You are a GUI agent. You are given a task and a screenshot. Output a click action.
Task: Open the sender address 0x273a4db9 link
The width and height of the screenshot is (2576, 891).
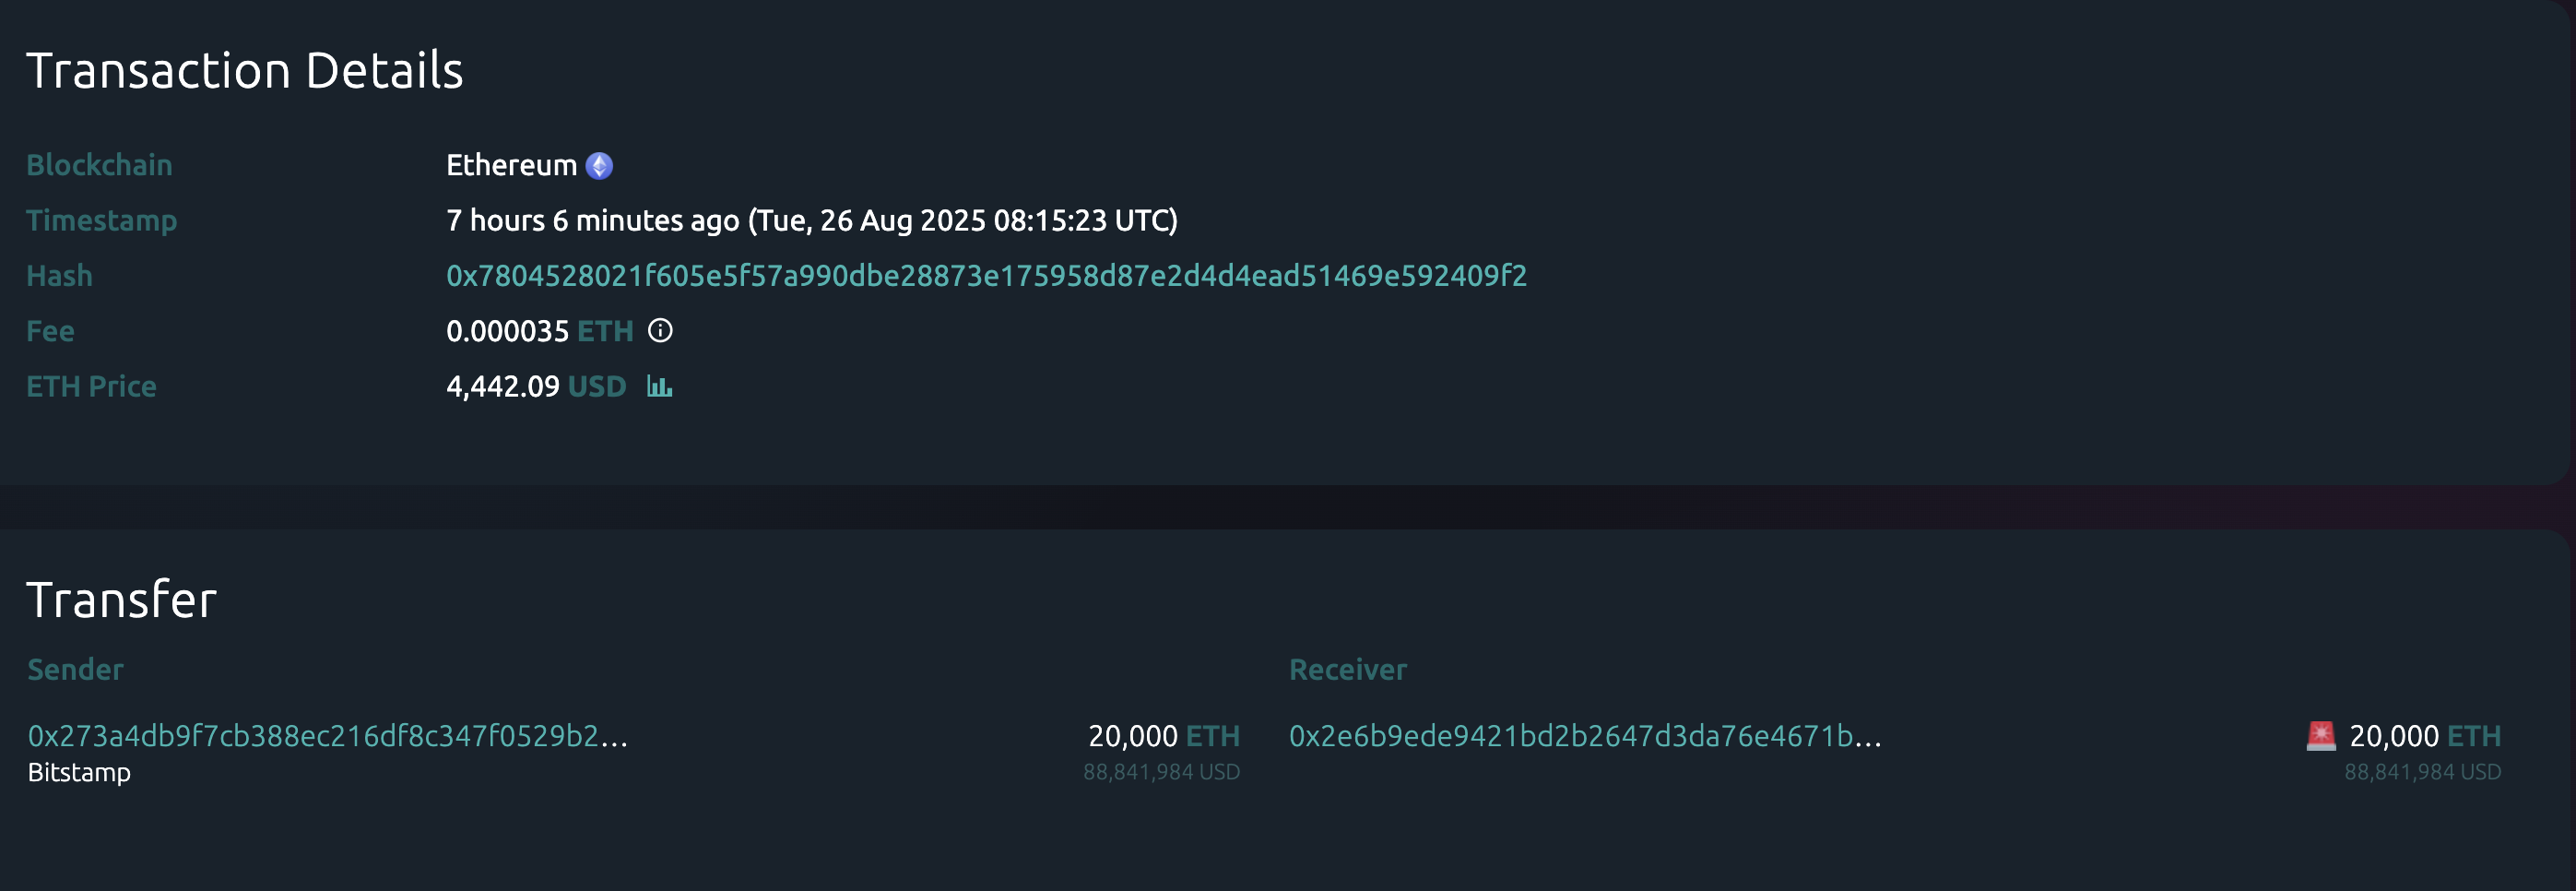click(x=327, y=736)
